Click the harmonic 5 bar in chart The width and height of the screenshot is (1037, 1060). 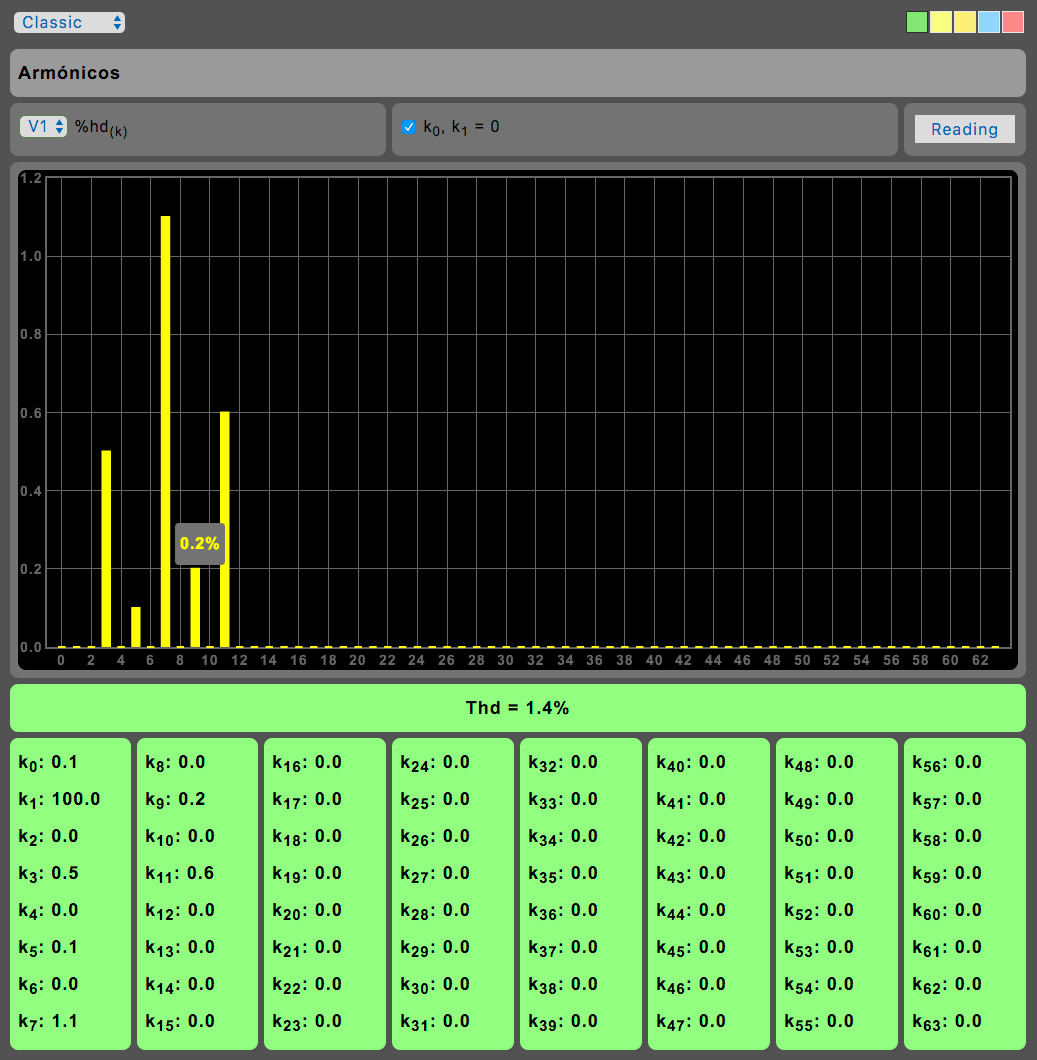[x=136, y=627]
